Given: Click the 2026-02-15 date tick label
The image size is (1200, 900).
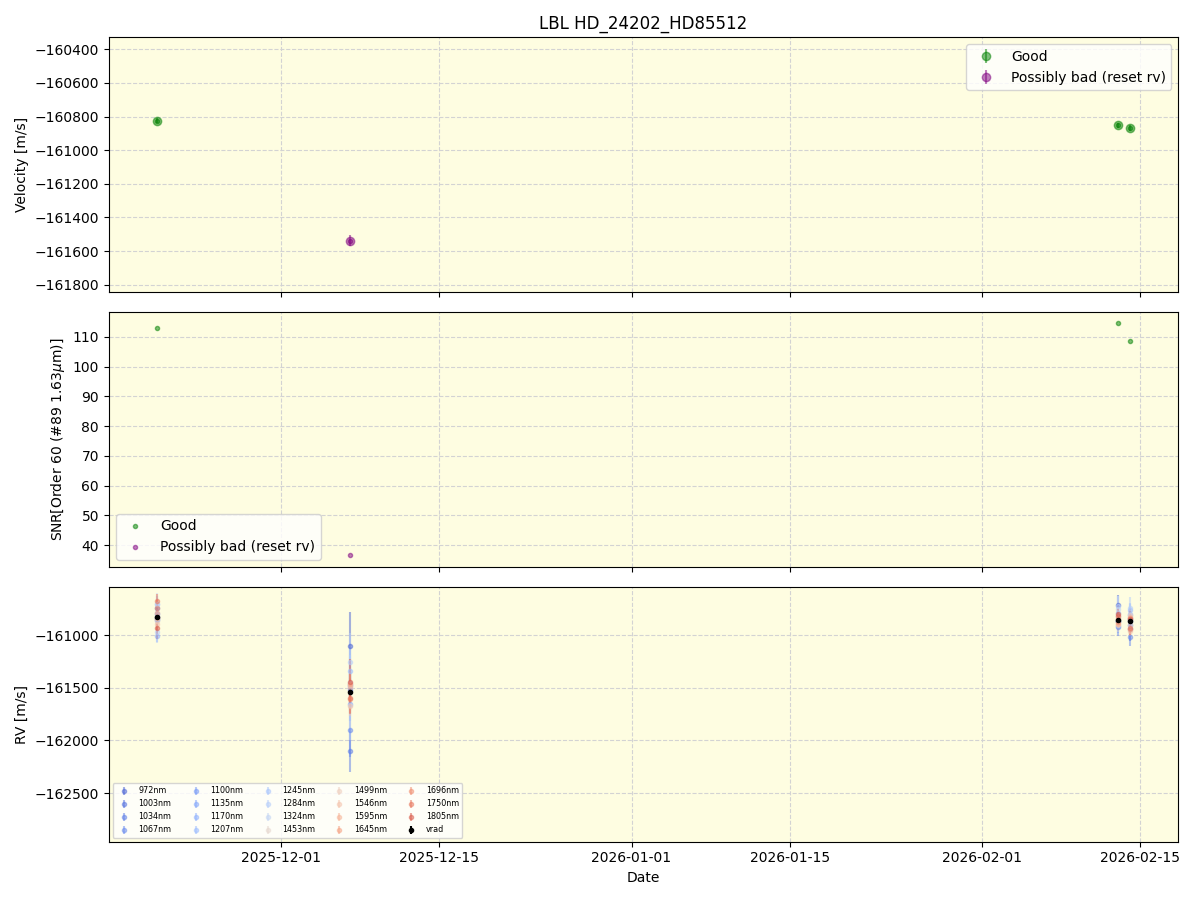Looking at the screenshot, I should [x=1141, y=857].
